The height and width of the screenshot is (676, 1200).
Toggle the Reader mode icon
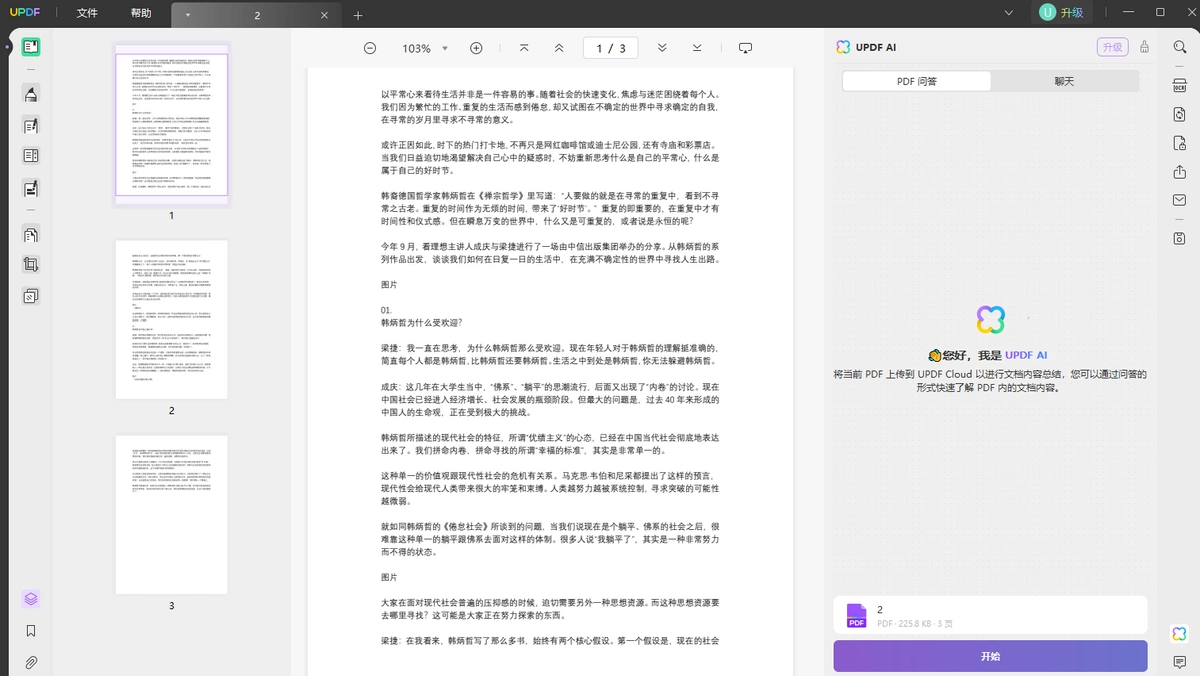click(31, 47)
